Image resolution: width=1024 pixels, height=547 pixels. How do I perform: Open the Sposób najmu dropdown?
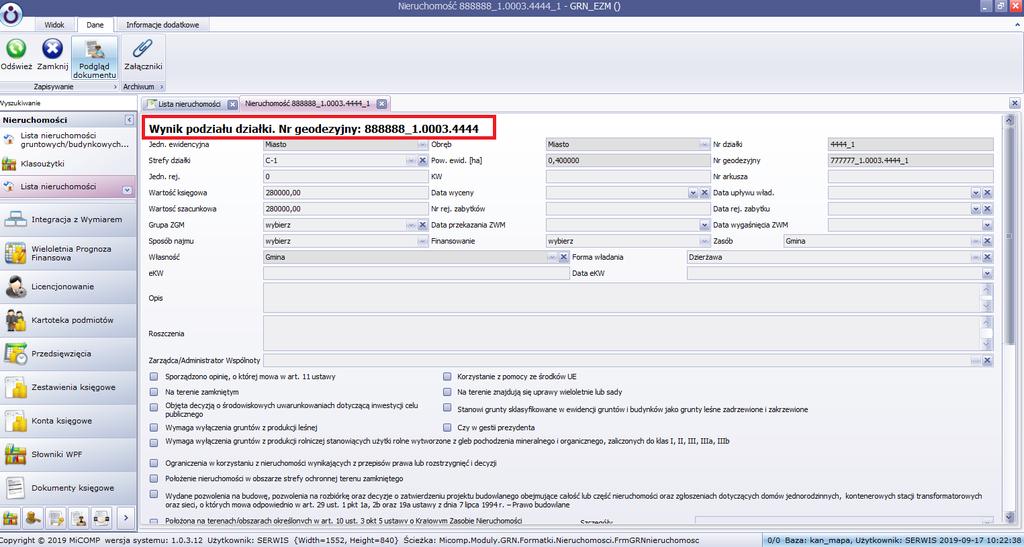tap(423, 242)
